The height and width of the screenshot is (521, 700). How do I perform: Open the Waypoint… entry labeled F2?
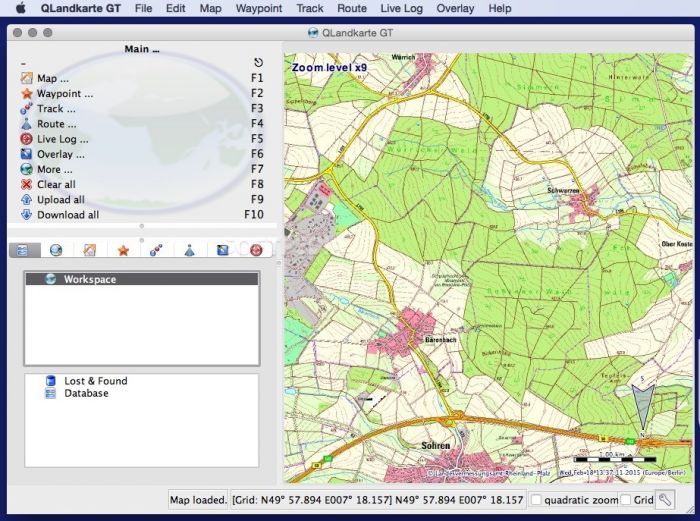tap(142, 93)
